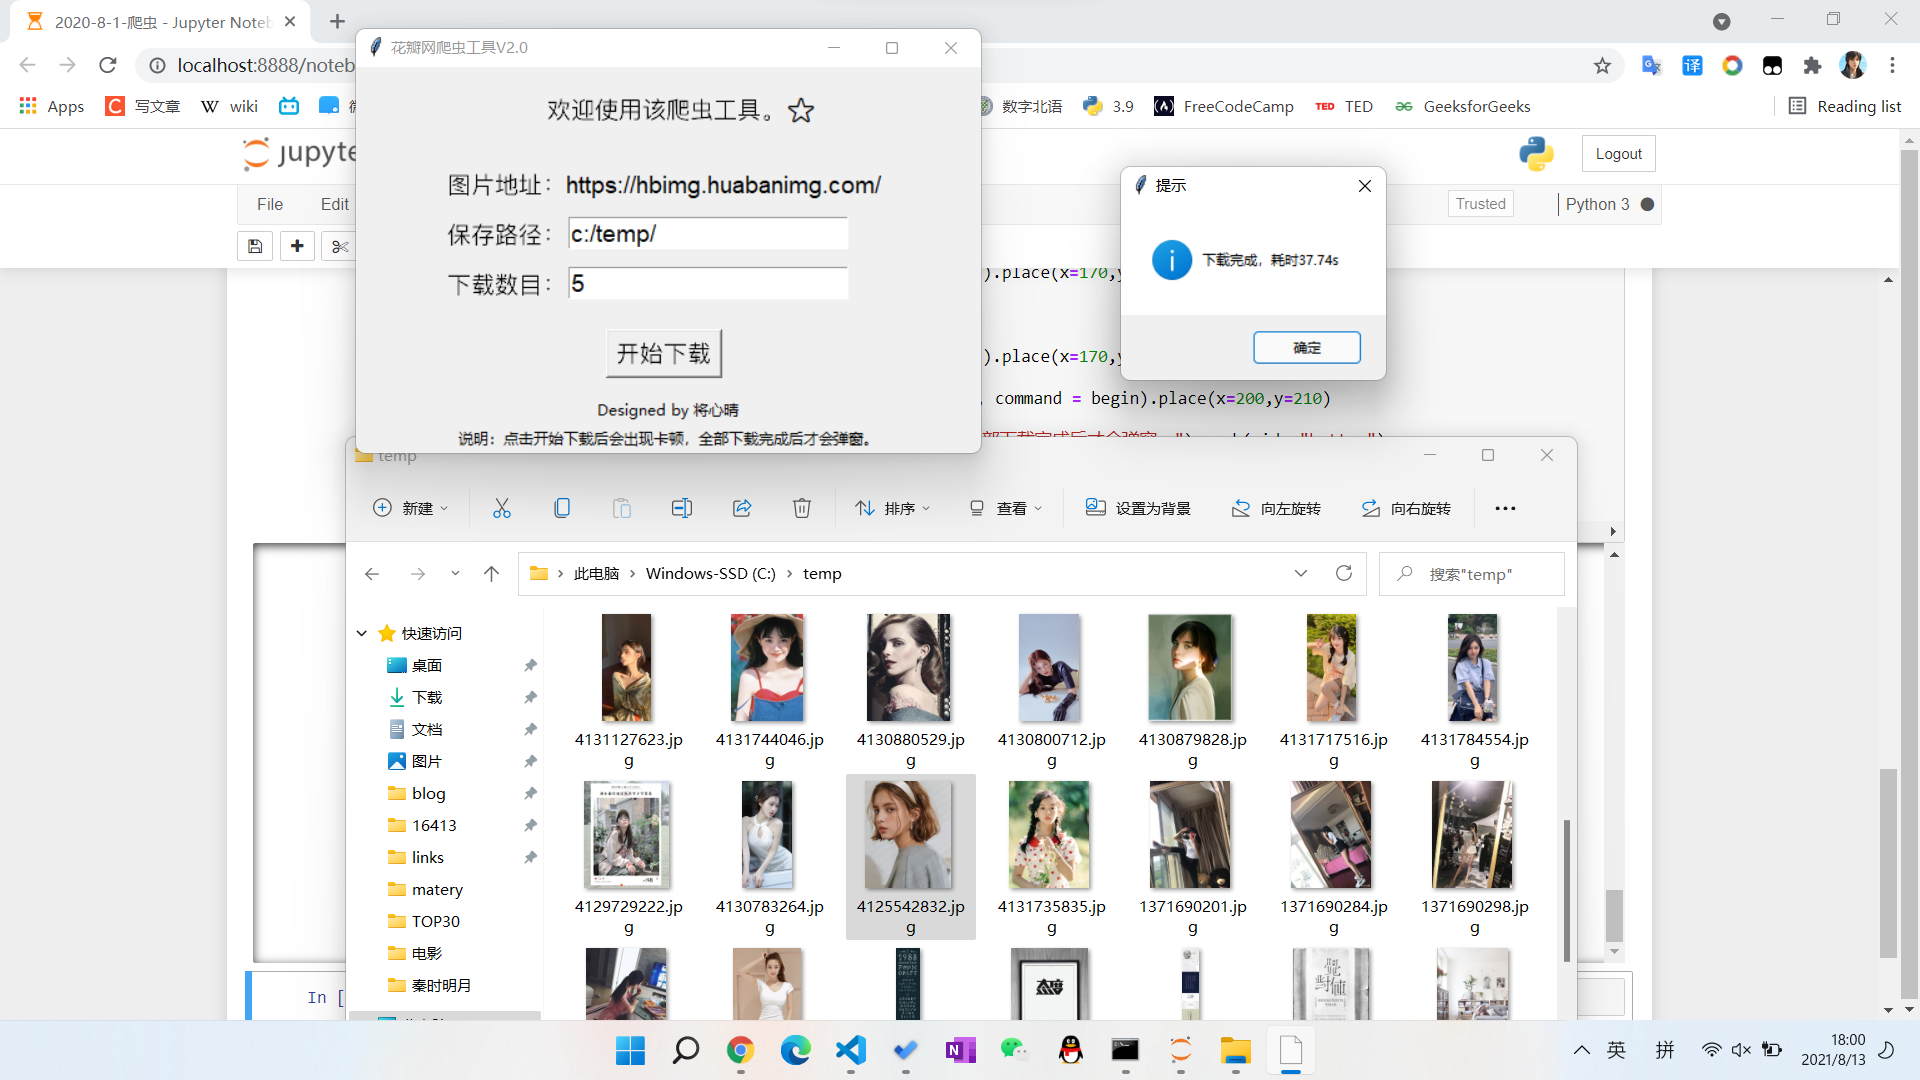Click the Trusted notebook indicator
Screen dimensions: 1920x1080
pyautogui.click(x=1480, y=204)
